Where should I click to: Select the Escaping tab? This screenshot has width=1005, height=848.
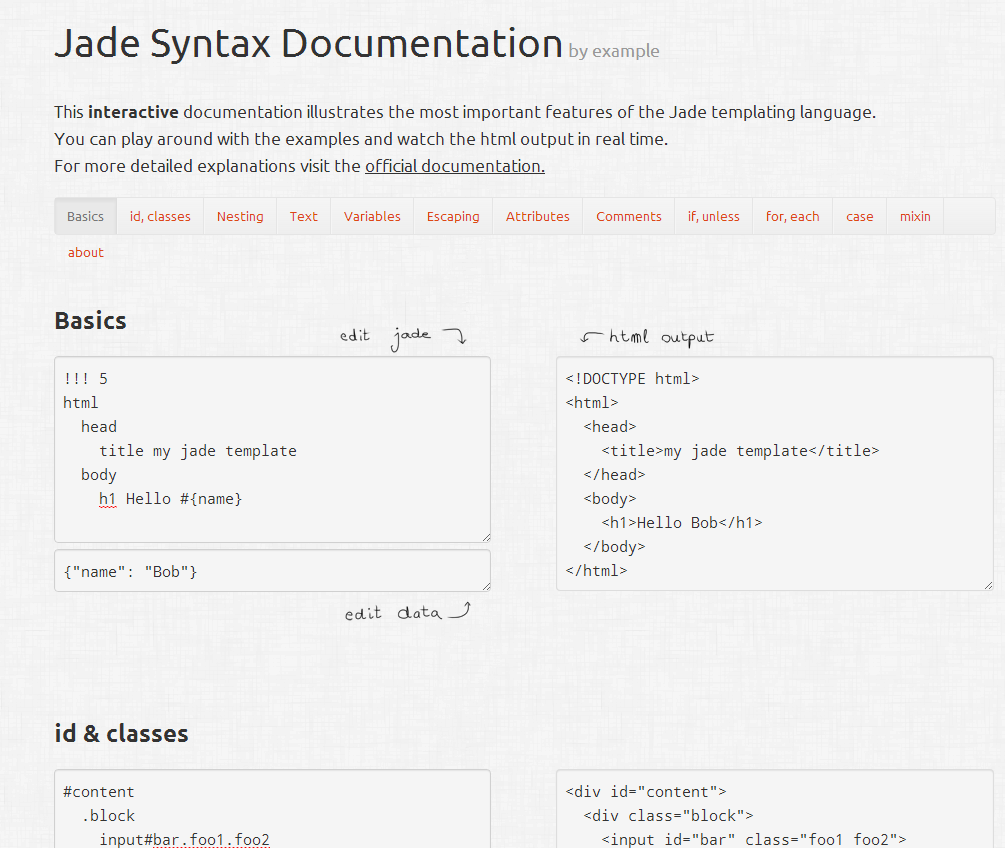453,216
